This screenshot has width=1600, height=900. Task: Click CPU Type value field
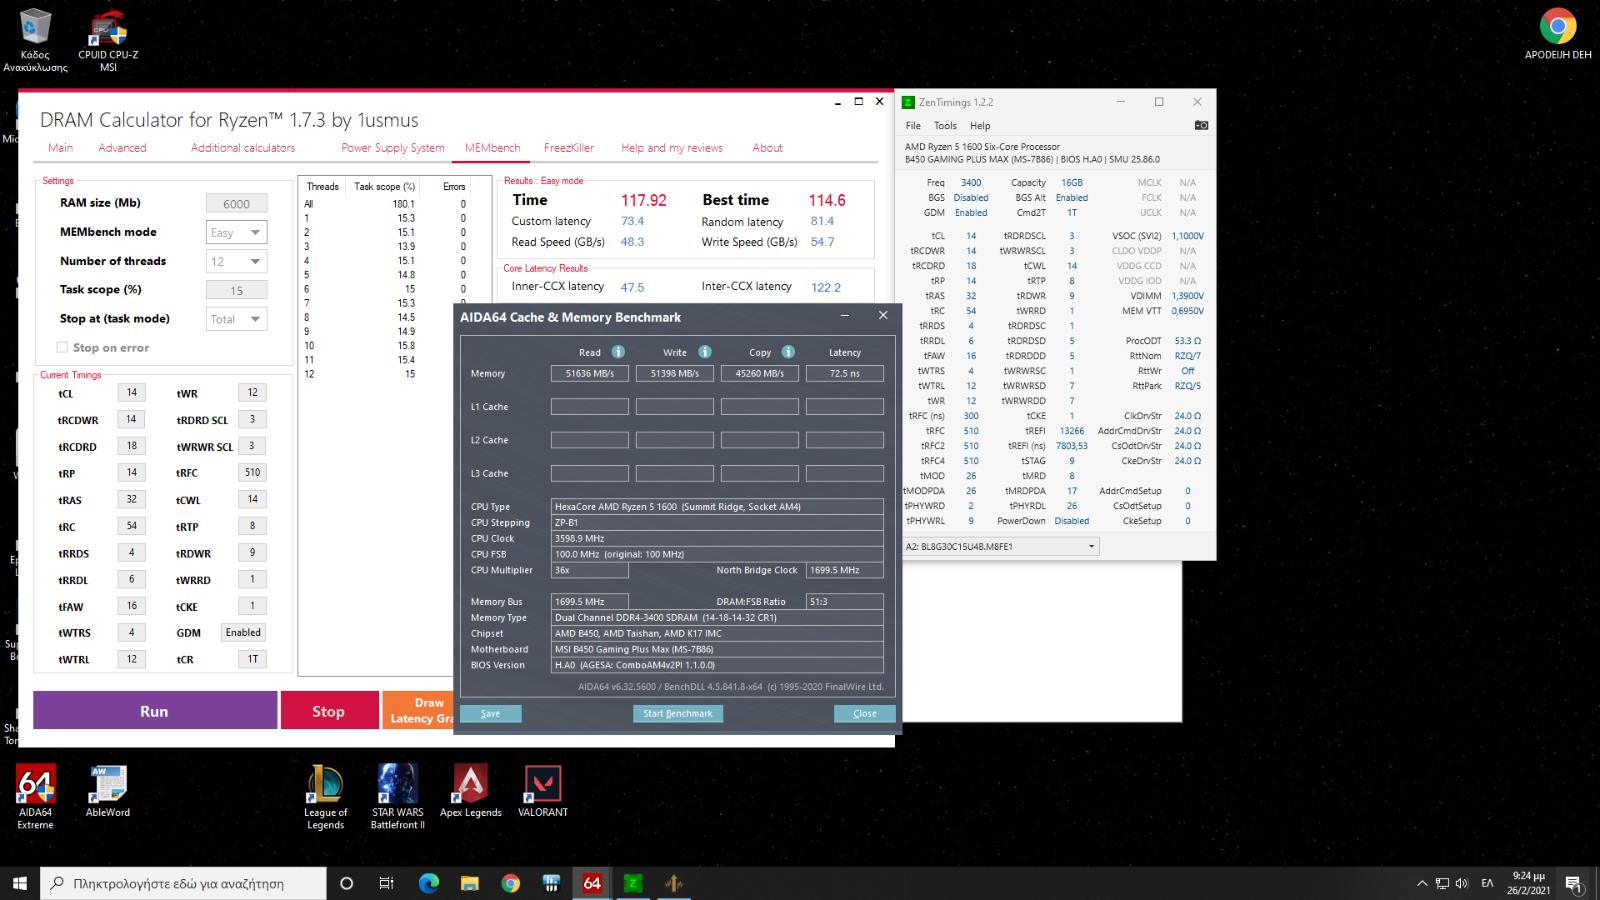click(717, 506)
